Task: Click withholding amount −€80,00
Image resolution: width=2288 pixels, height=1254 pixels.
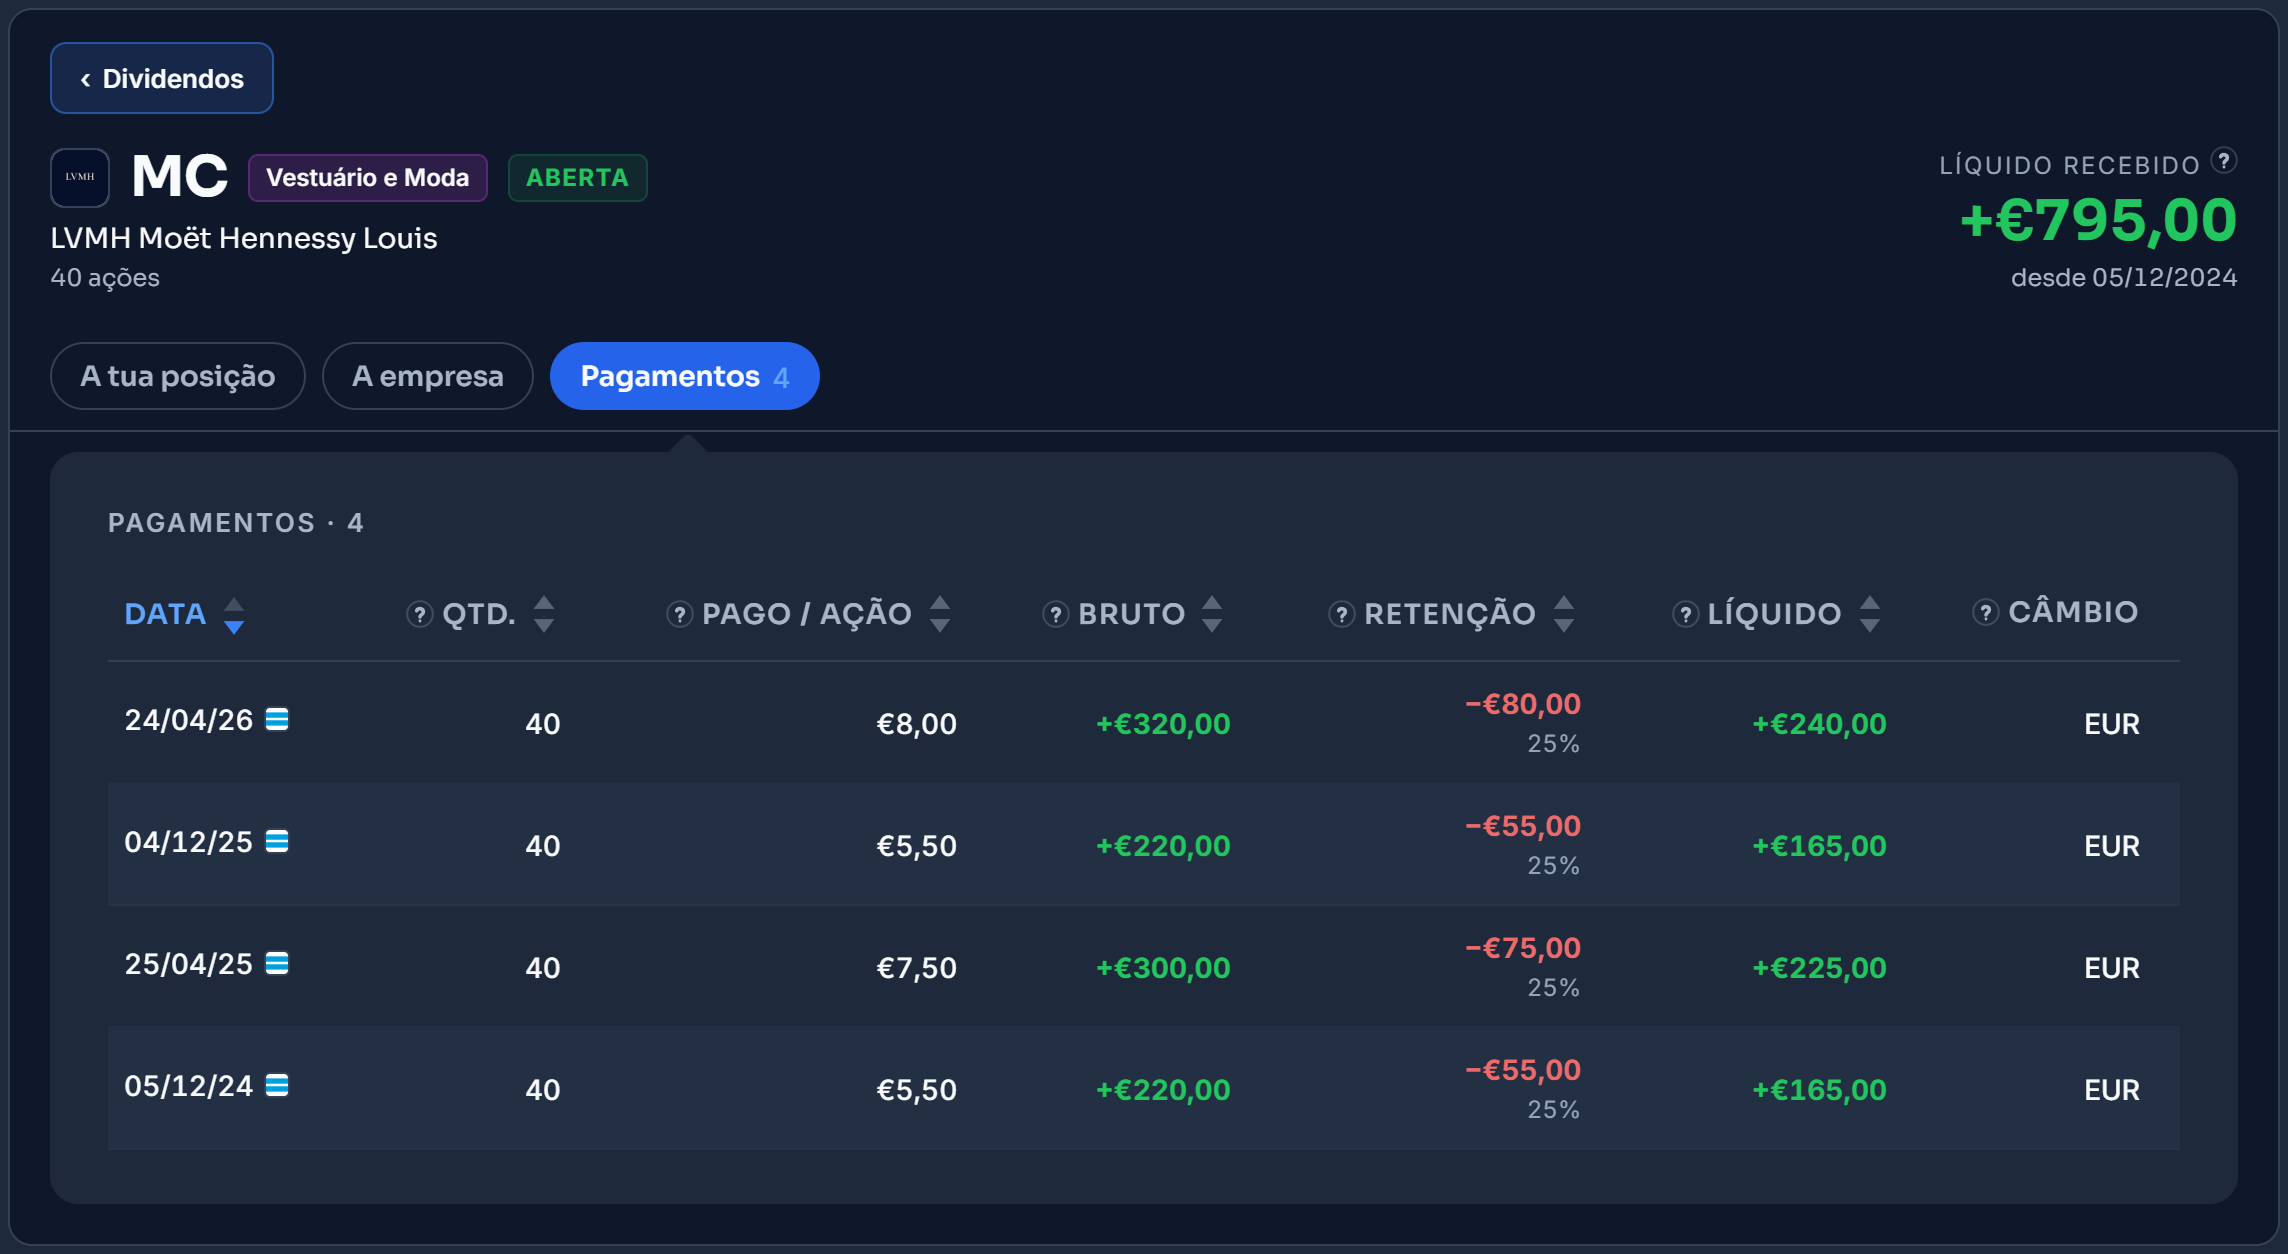Action: (1523, 704)
